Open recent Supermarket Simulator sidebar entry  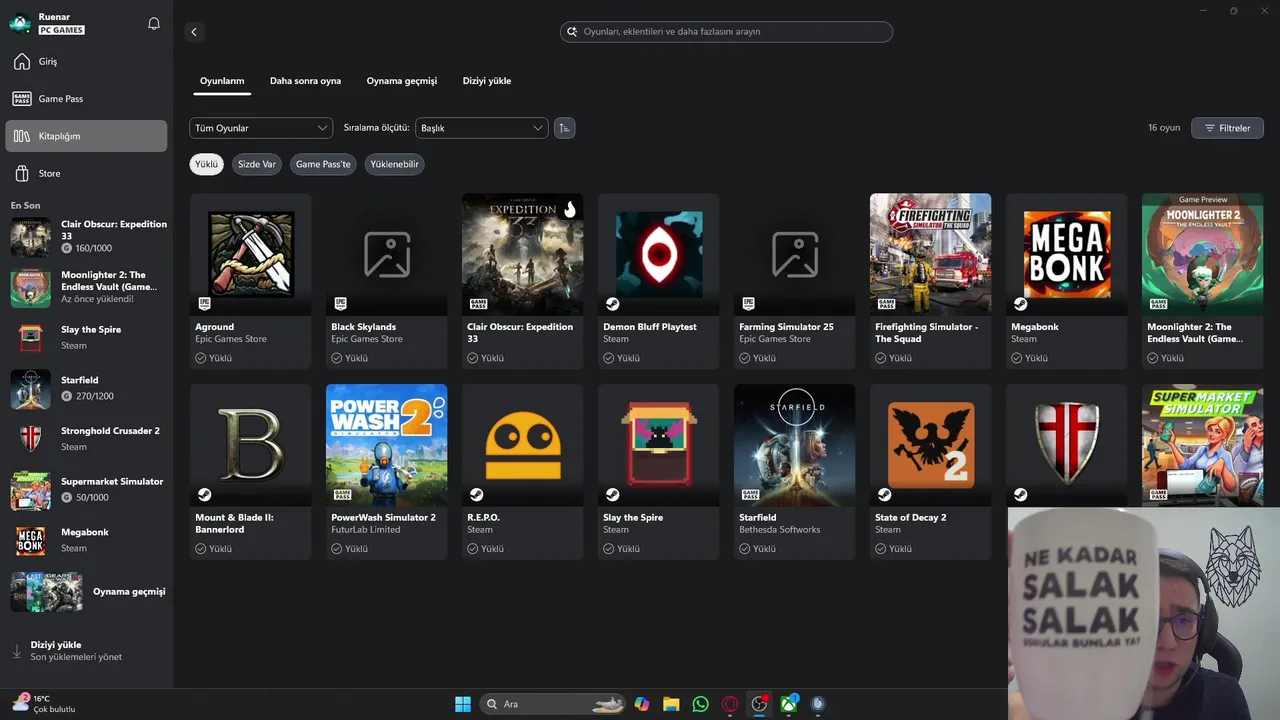pos(88,490)
